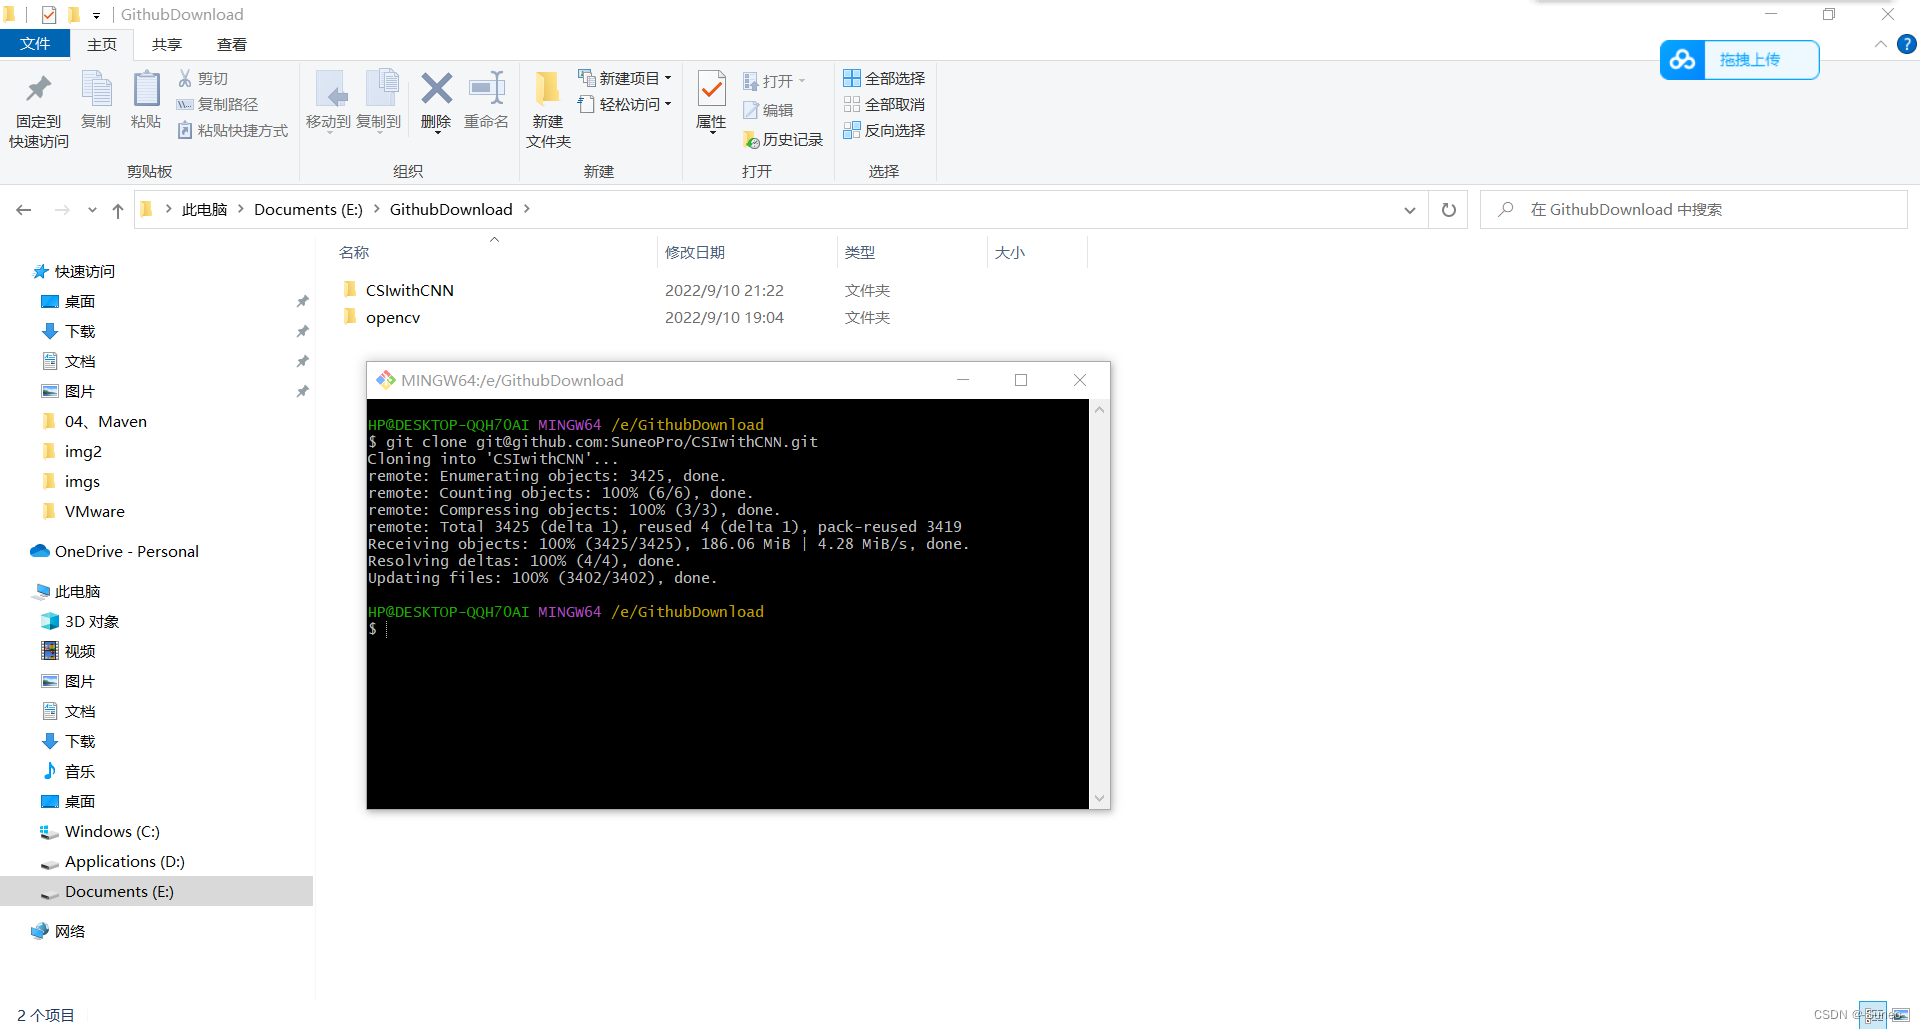Select 3D 对象 in sidebar
The width and height of the screenshot is (1920, 1029).
92,621
